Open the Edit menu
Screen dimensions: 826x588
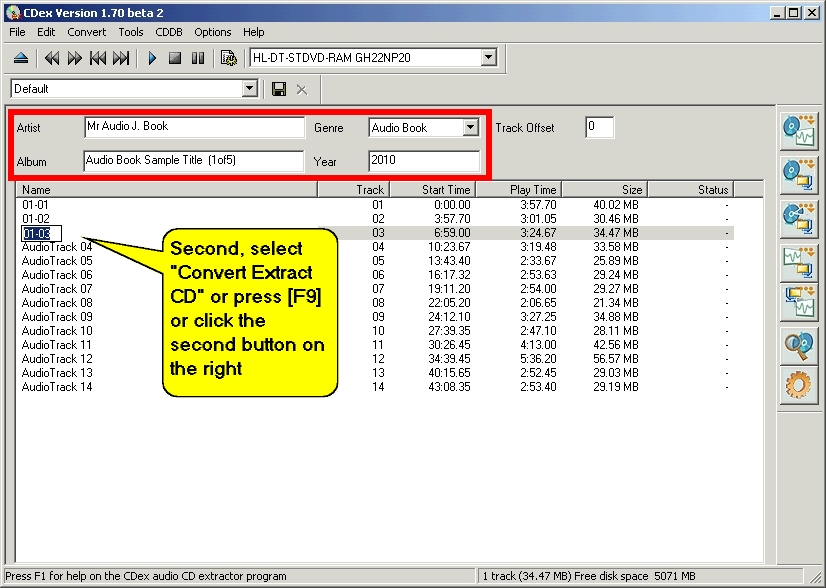click(x=46, y=32)
